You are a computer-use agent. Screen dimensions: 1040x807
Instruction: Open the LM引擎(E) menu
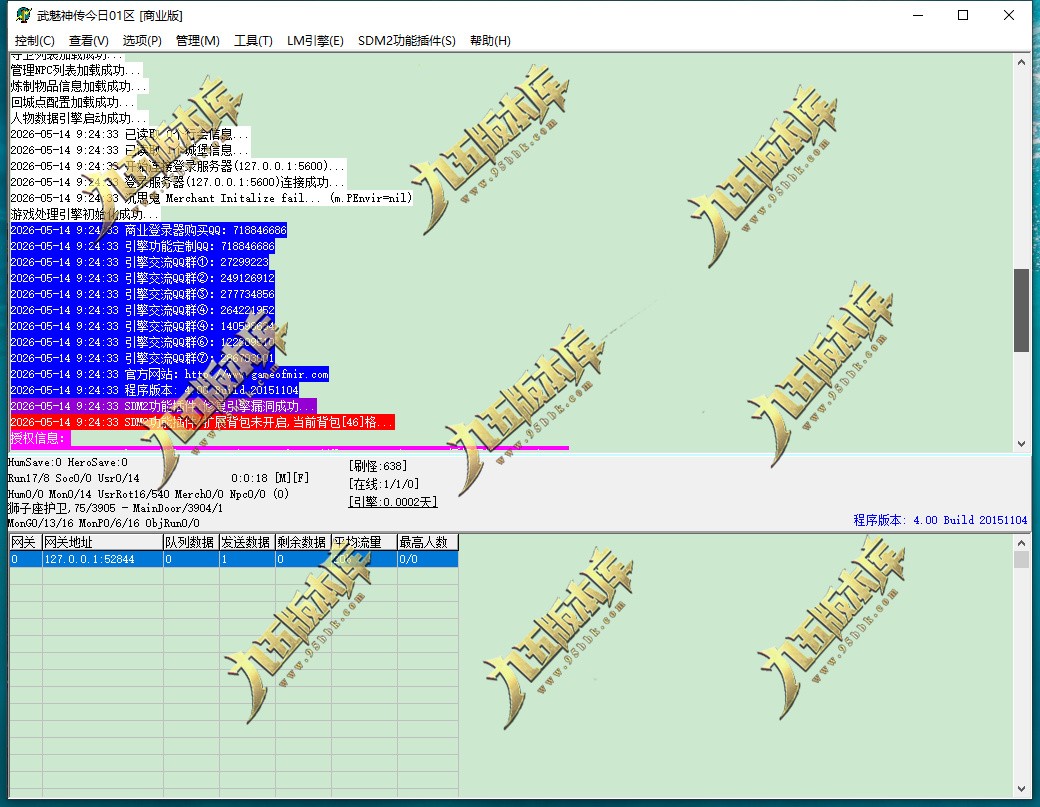(315, 40)
